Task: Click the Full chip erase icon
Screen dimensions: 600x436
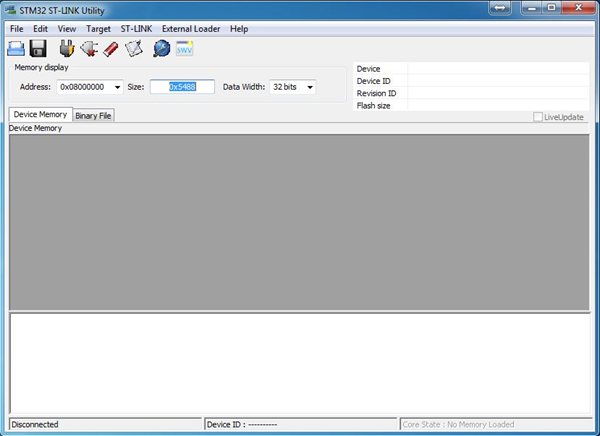Action: point(111,49)
